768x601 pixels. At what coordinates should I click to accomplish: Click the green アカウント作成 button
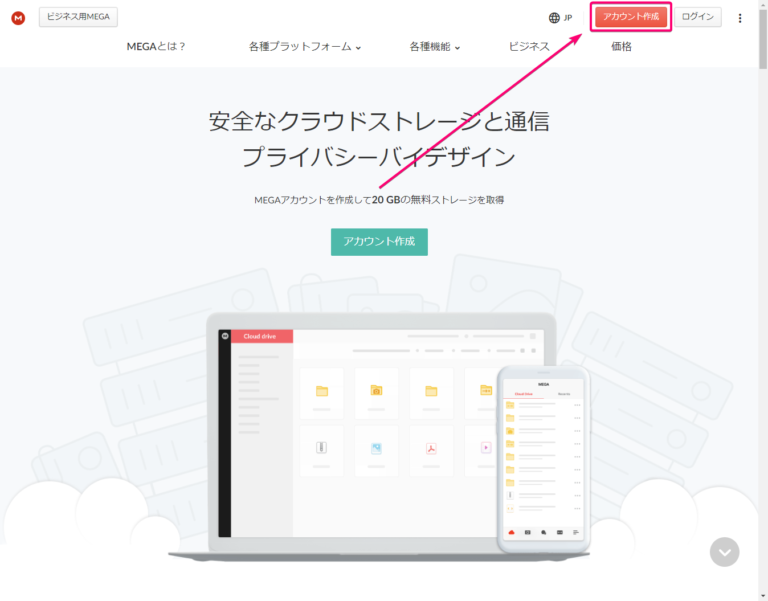379,241
